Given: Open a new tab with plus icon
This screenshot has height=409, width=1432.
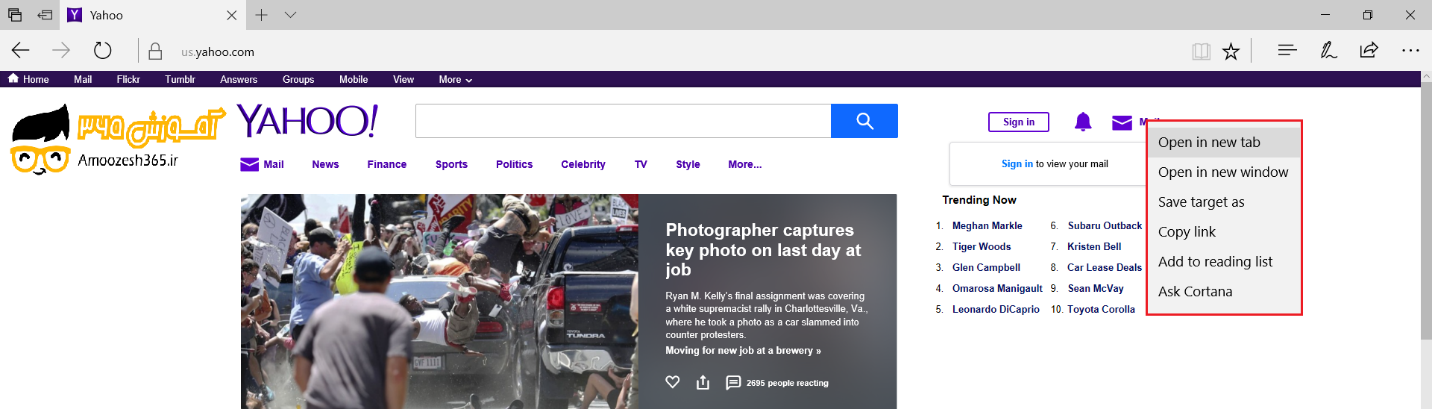Looking at the screenshot, I should [x=261, y=15].
